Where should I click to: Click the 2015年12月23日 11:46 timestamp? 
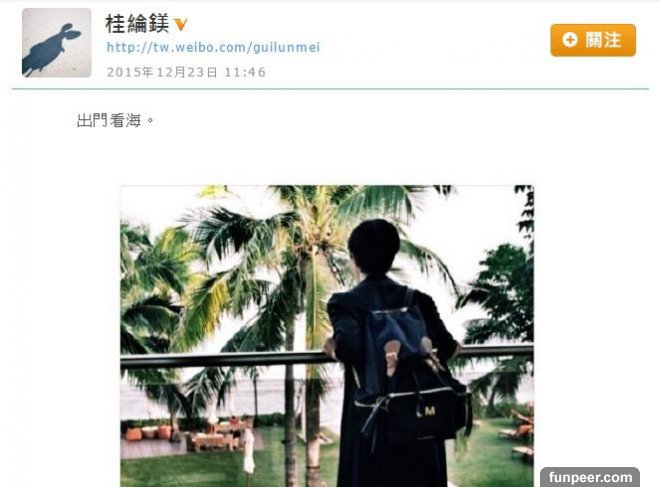point(186,72)
